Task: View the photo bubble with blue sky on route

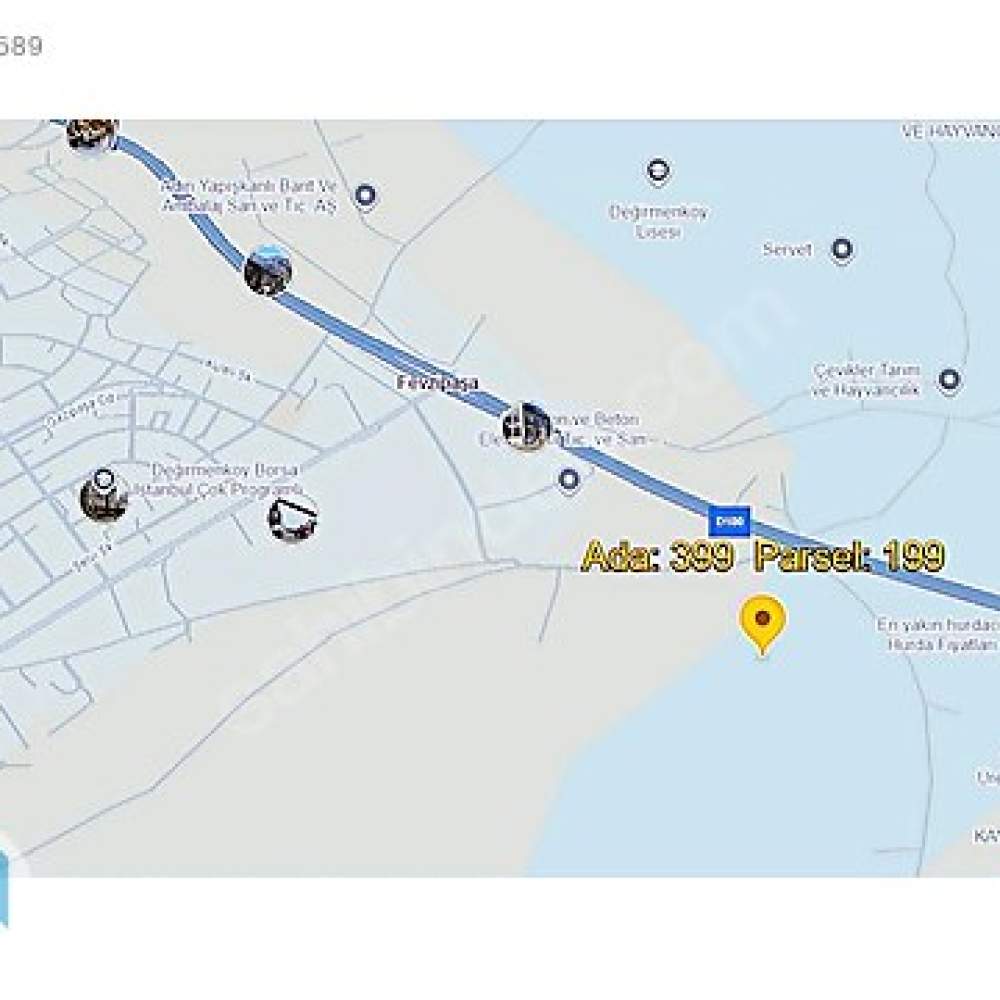Action: pos(268,271)
